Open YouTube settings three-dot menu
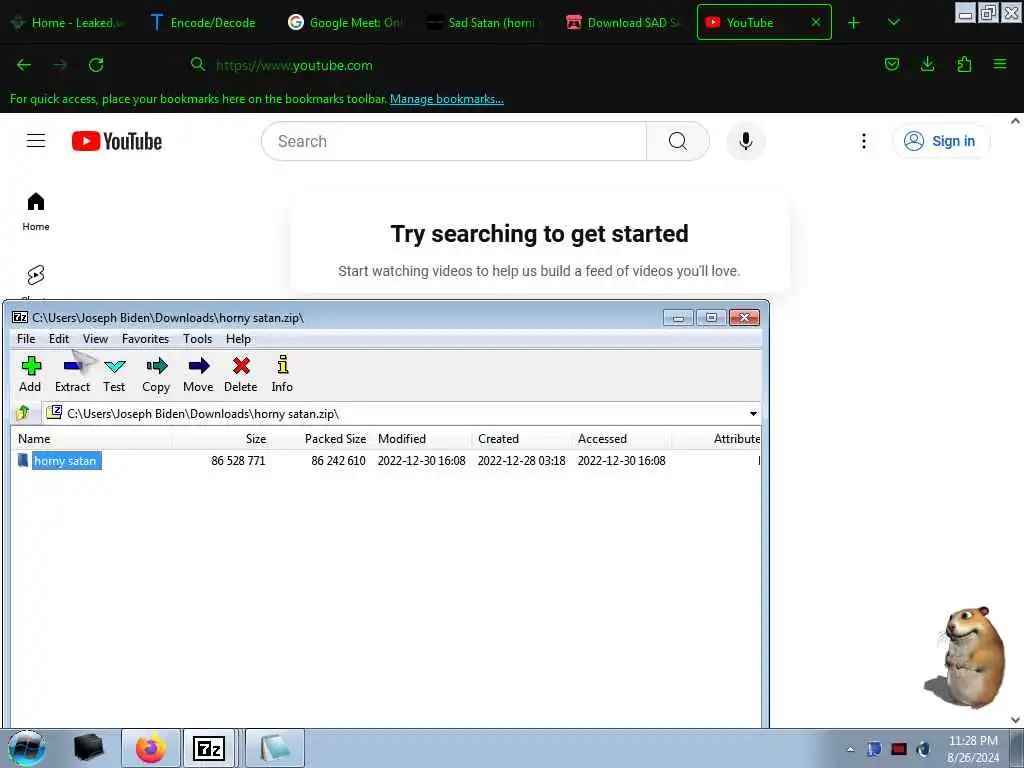The image size is (1024, 768). 863,141
